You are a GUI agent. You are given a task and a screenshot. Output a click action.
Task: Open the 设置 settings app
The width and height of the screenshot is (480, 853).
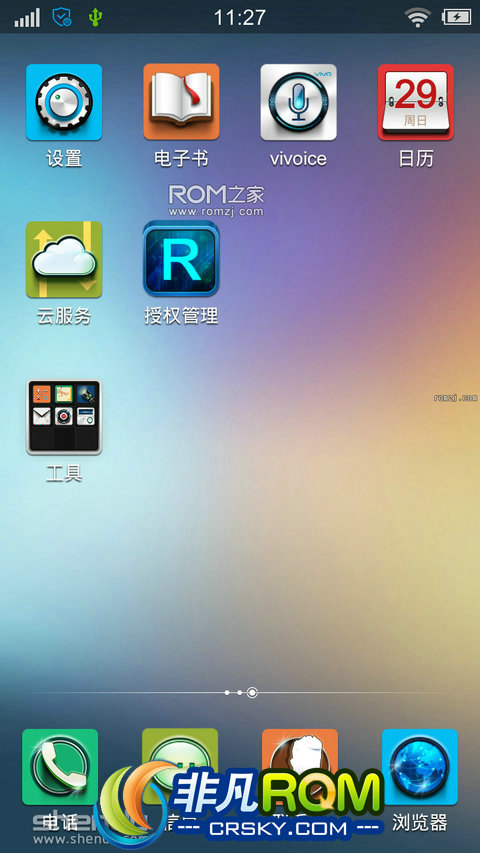[64, 102]
